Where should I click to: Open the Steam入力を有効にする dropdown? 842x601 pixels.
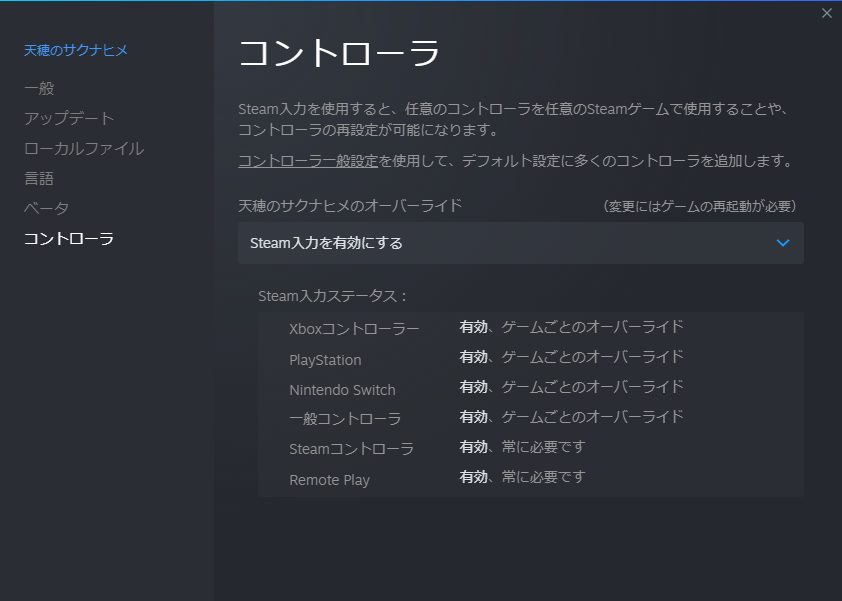tap(520, 243)
